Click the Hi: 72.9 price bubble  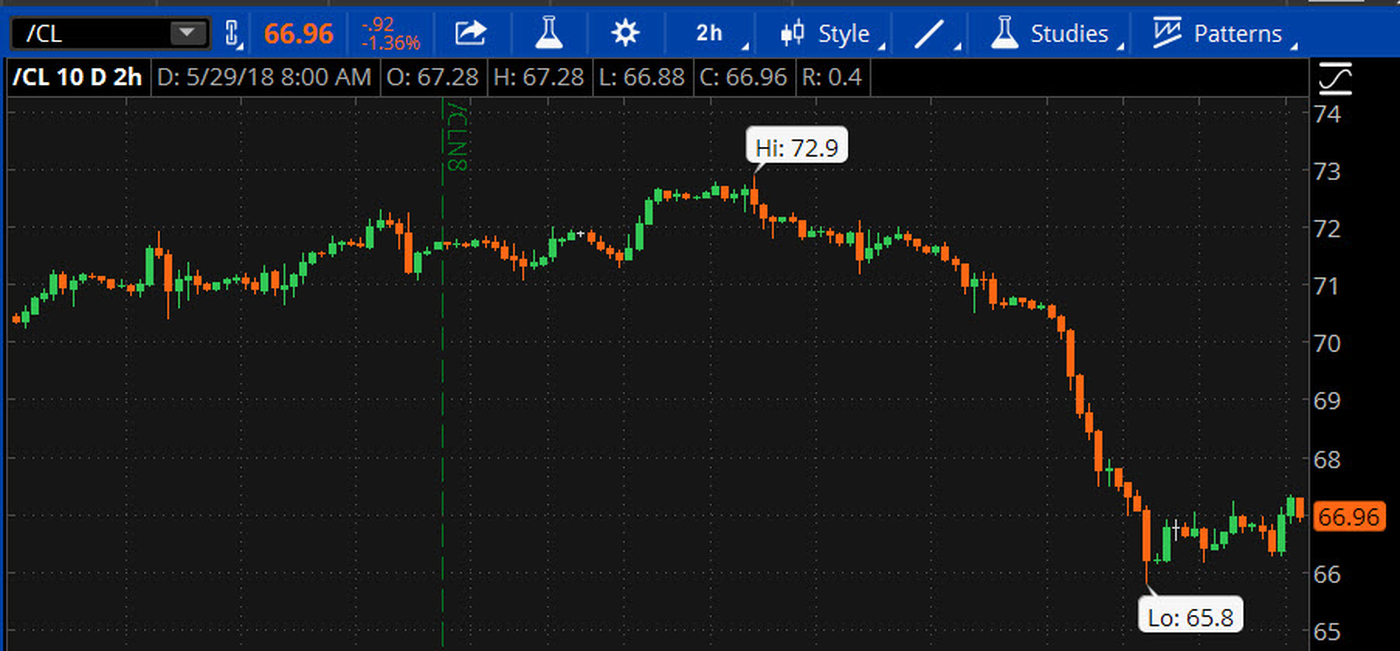pos(796,148)
